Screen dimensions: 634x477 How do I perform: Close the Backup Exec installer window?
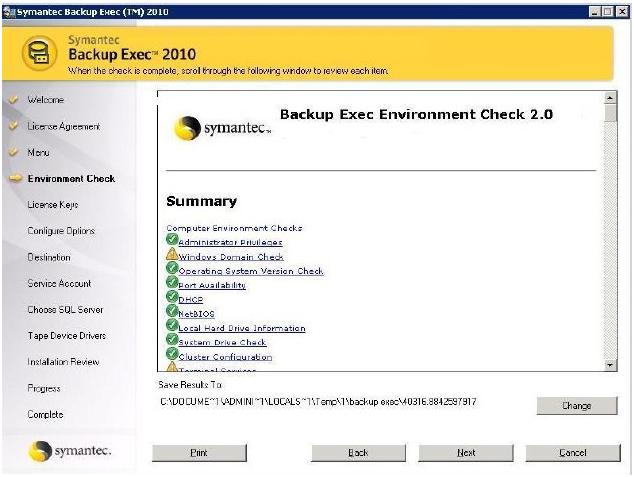622,12
